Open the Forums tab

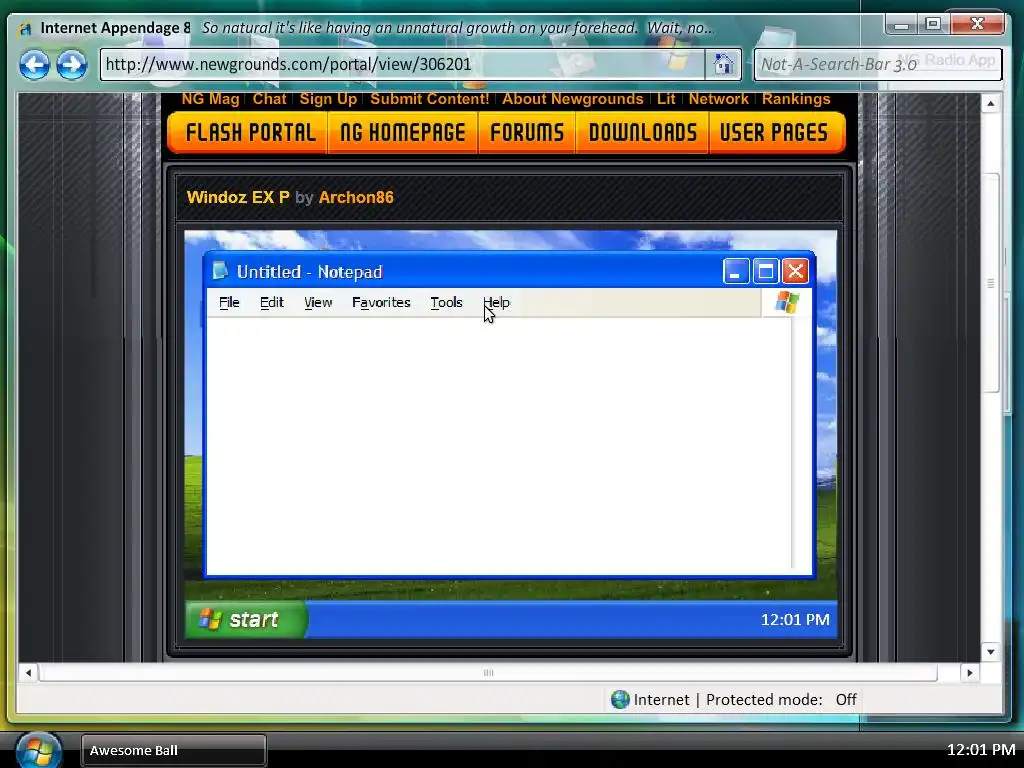click(527, 133)
